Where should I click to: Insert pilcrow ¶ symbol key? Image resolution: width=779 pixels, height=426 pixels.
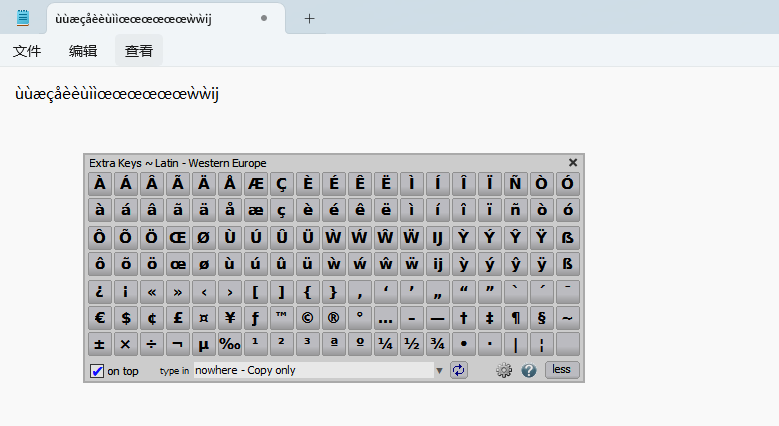tap(515, 318)
